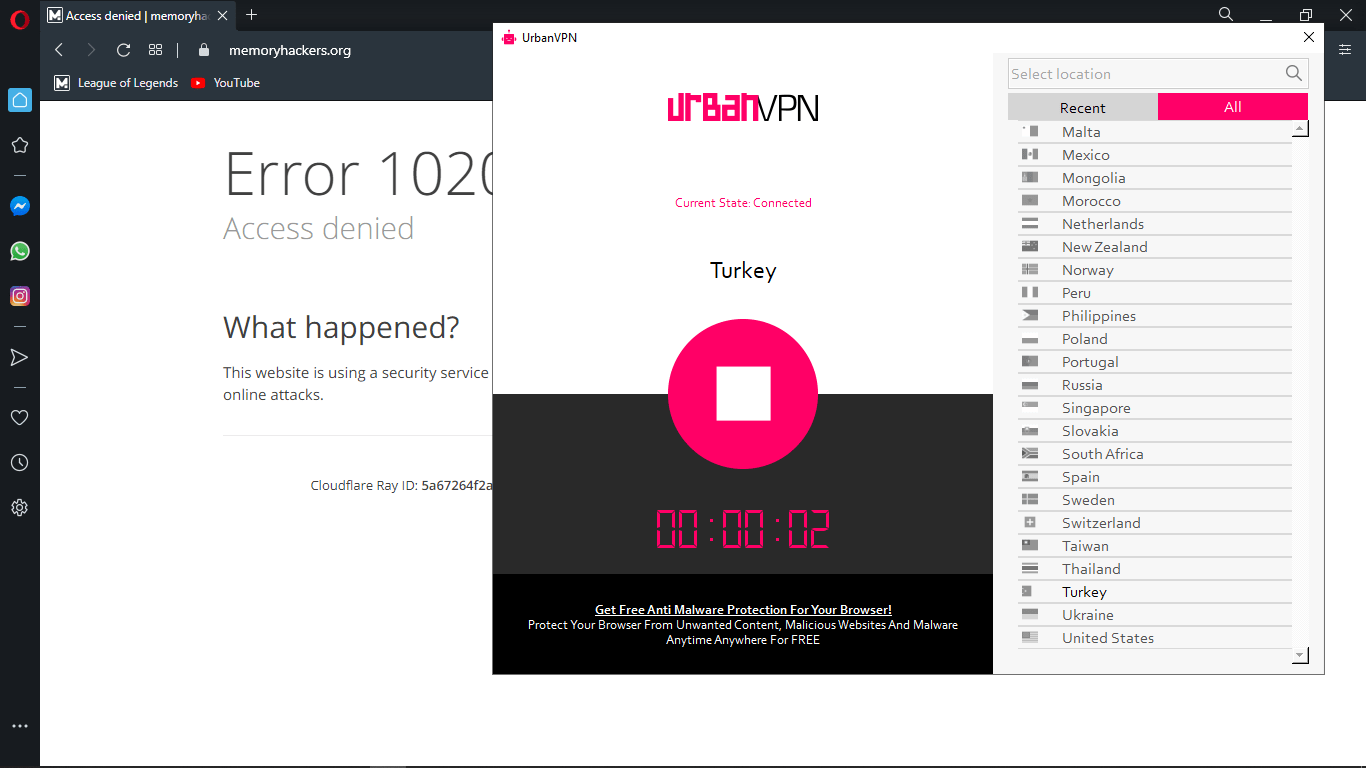Choose United States from location list
Image resolution: width=1366 pixels, height=768 pixels.
click(x=1155, y=638)
